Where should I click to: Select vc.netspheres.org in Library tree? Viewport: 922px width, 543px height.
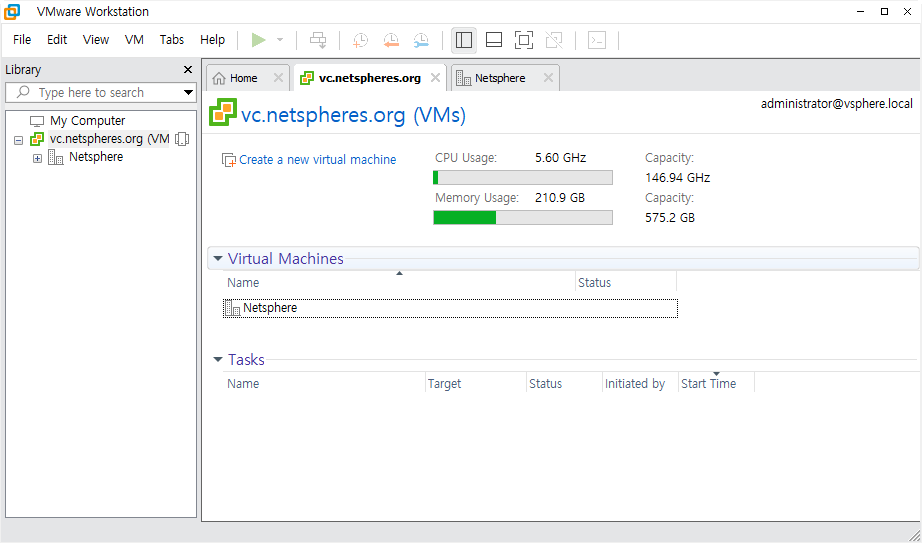click(x=109, y=139)
